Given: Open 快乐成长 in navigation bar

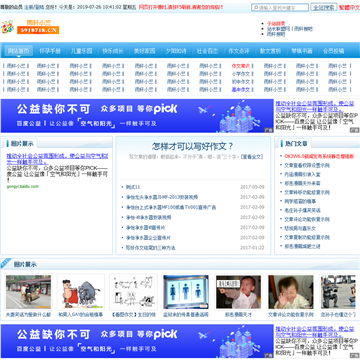Looking at the screenshot, I should pyautogui.click(x=113, y=51).
